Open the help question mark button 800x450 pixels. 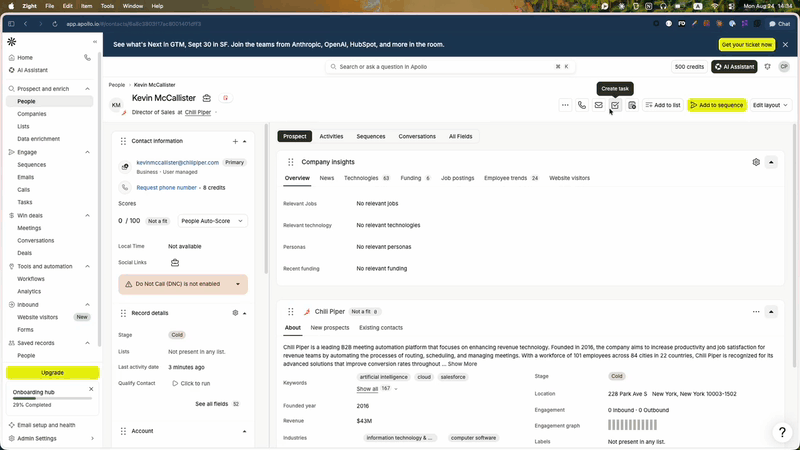tap(782, 432)
